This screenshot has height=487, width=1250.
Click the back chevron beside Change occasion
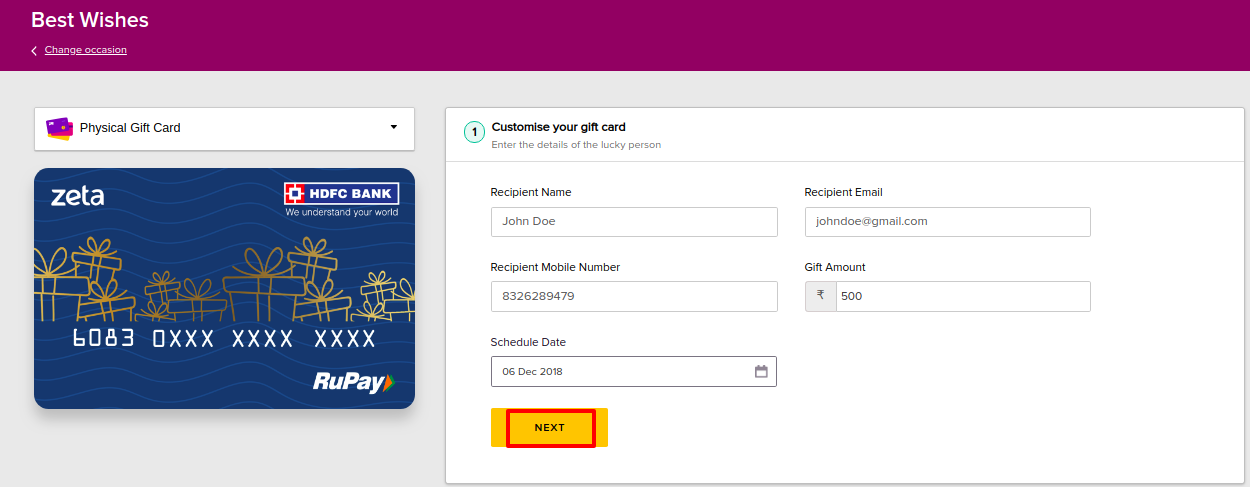click(34, 50)
